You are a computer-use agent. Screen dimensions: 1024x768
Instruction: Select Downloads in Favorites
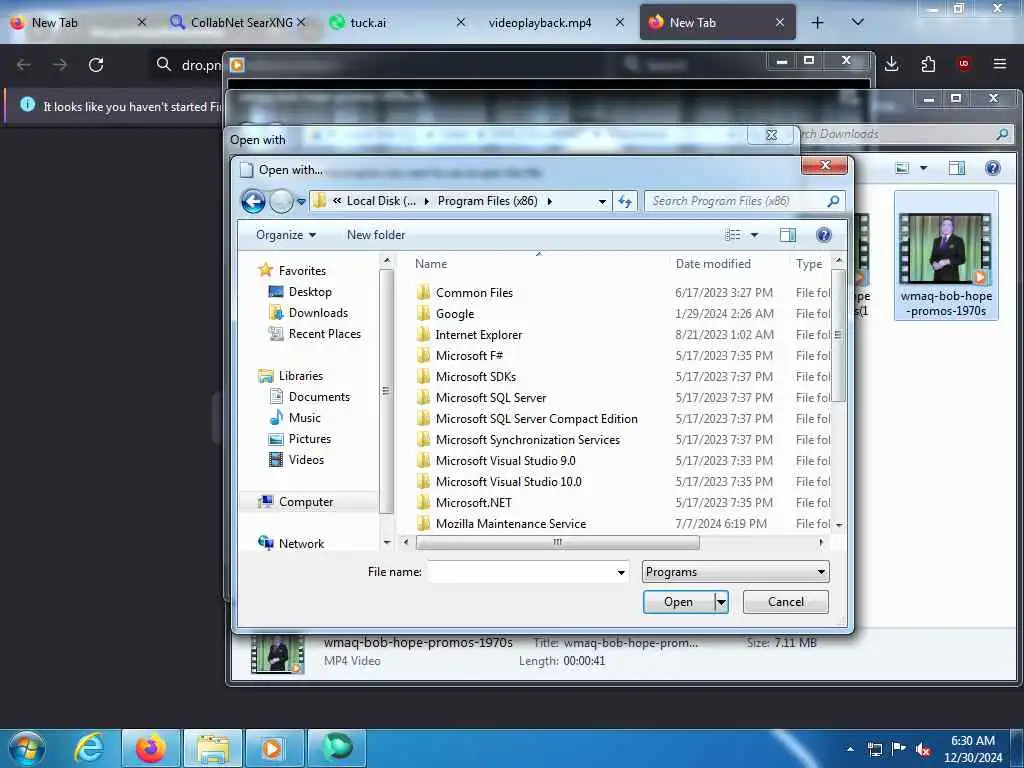pos(308,313)
